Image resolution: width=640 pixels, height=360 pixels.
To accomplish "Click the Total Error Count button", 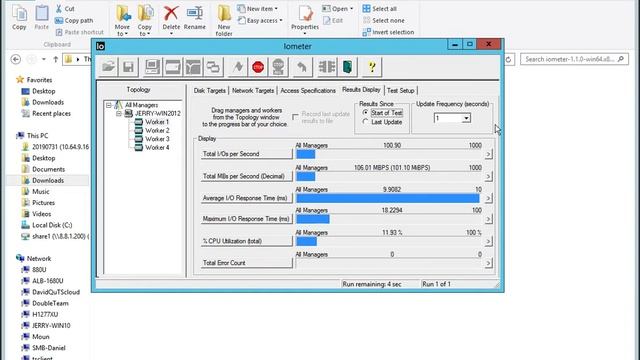I will (x=247, y=263).
